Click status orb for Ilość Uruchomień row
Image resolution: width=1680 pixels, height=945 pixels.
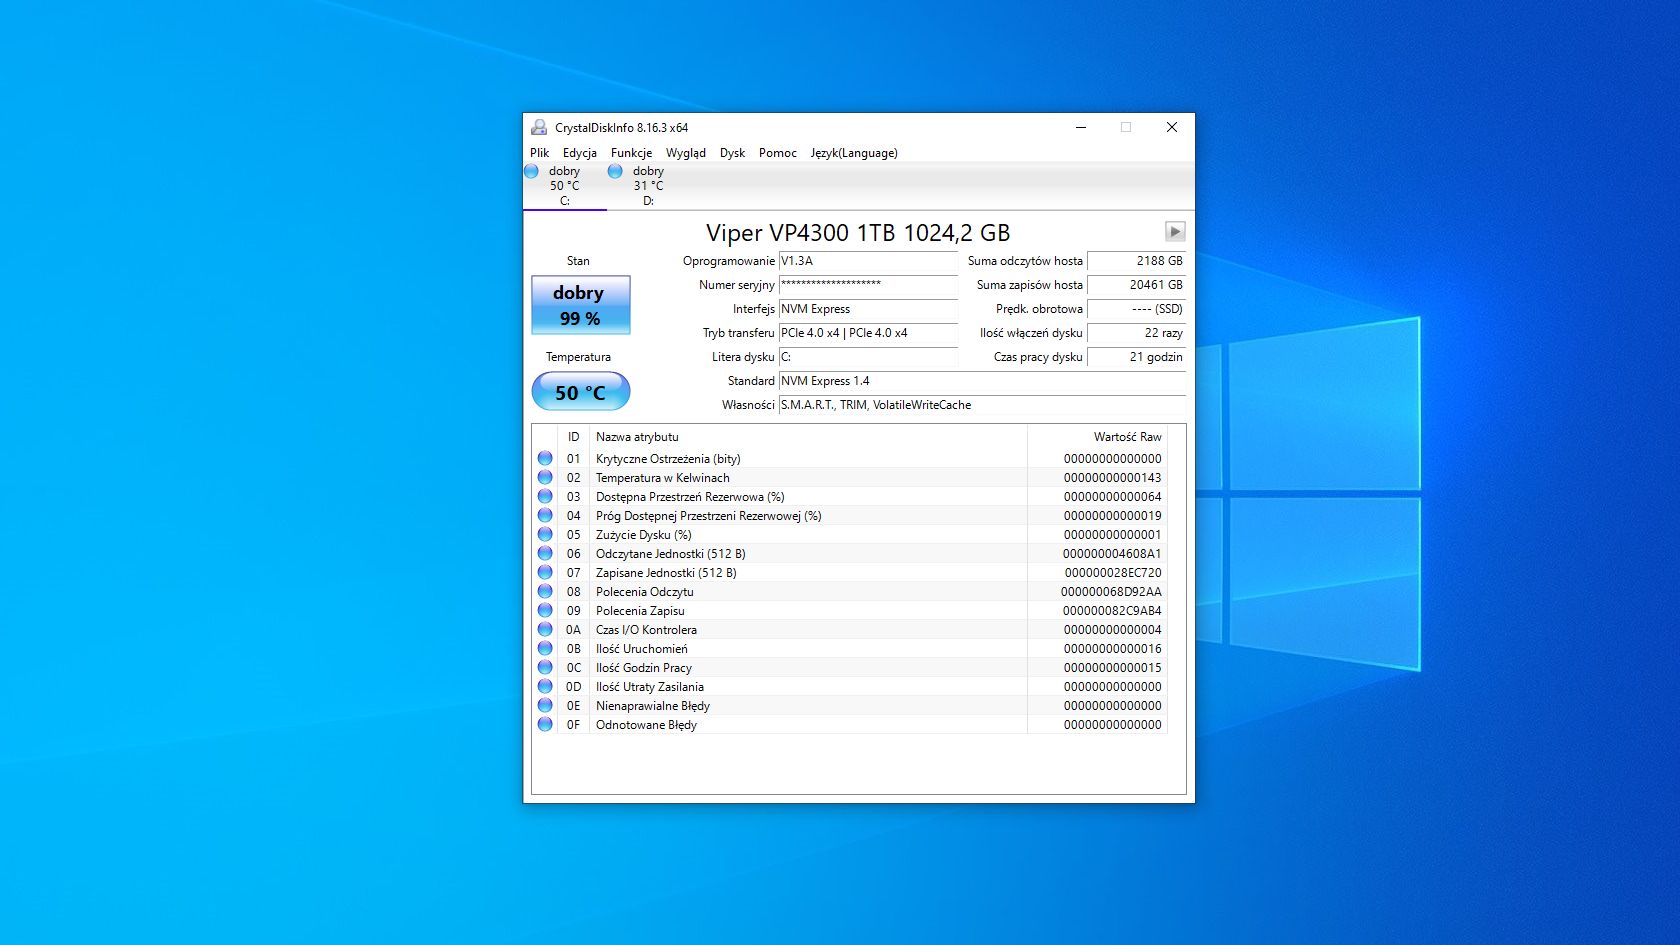[x=545, y=648]
